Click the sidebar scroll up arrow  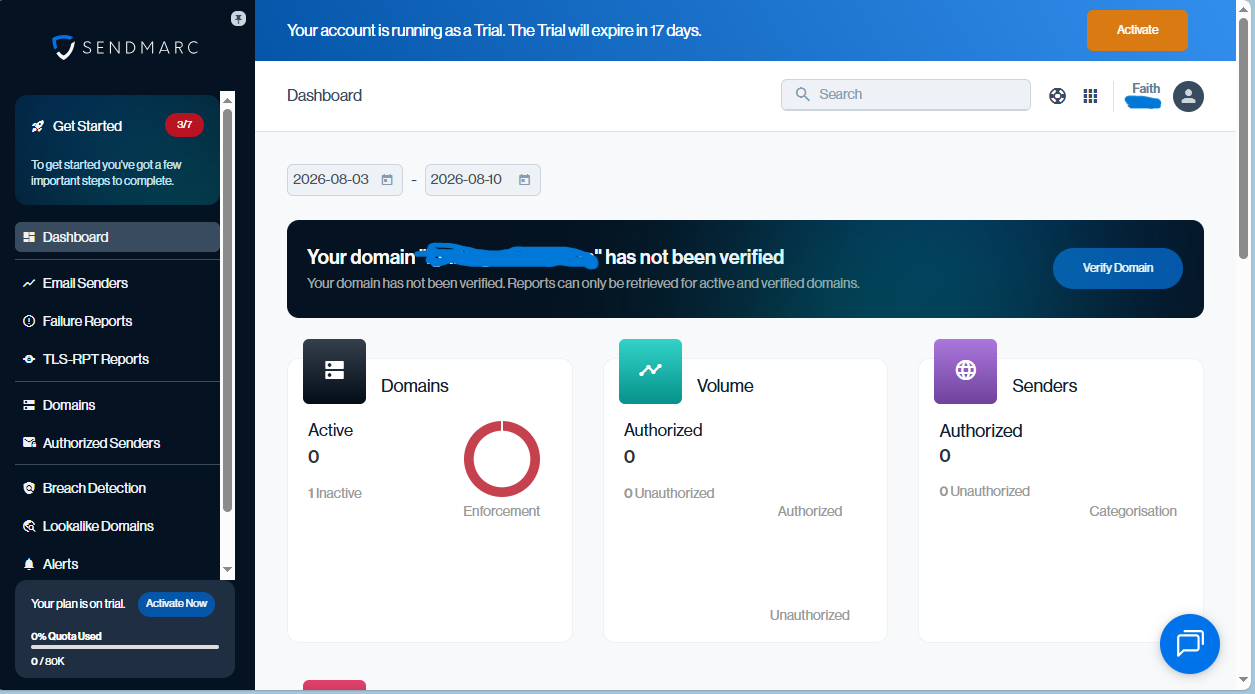point(227,100)
